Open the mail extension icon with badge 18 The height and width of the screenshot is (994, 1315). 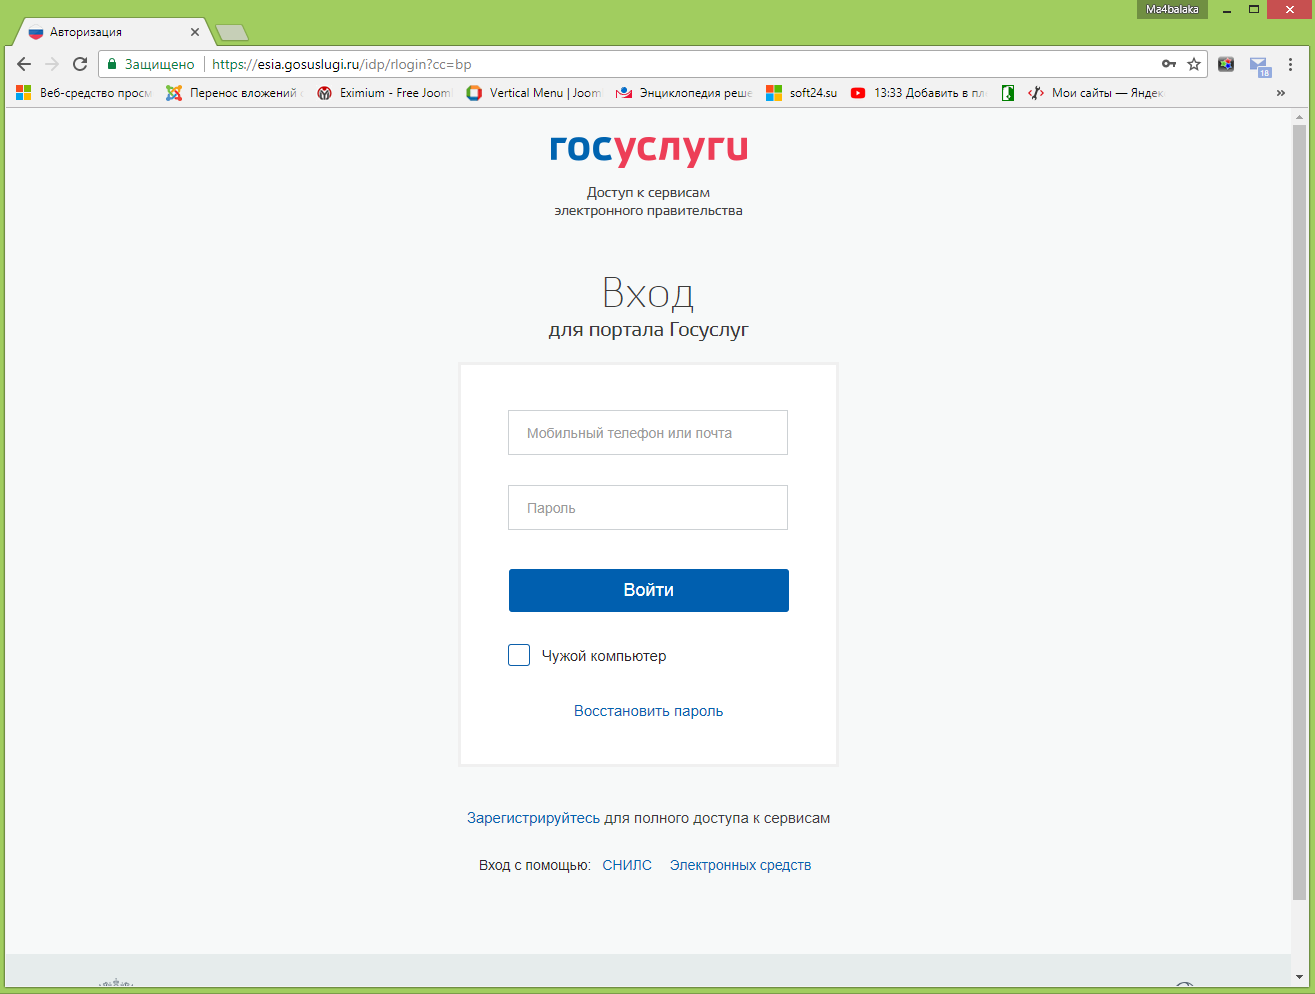coord(1260,66)
